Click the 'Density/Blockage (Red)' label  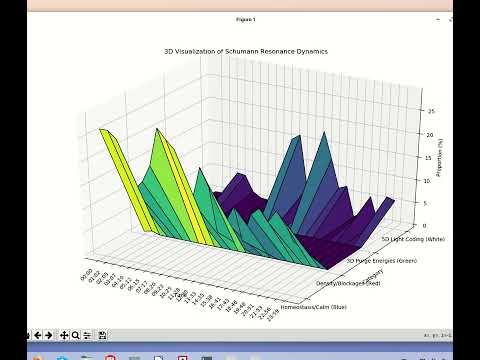coord(348,283)
